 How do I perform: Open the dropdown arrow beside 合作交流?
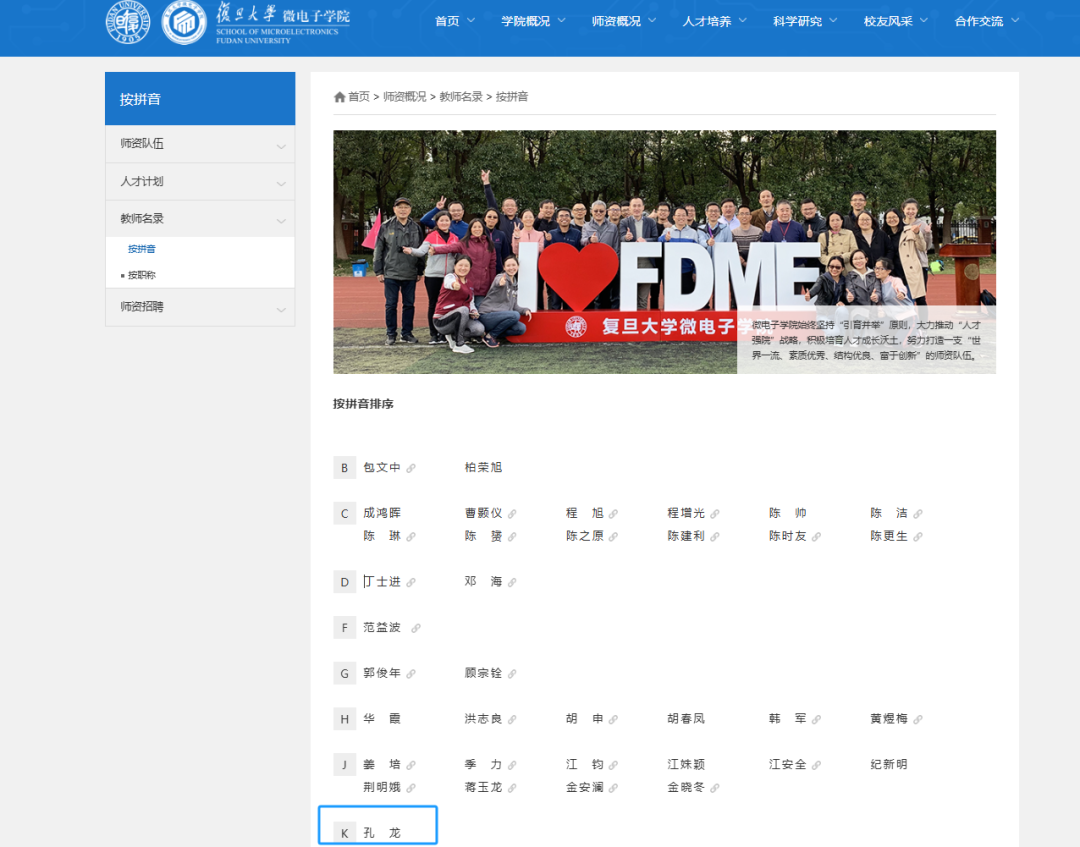[1015, 21]
